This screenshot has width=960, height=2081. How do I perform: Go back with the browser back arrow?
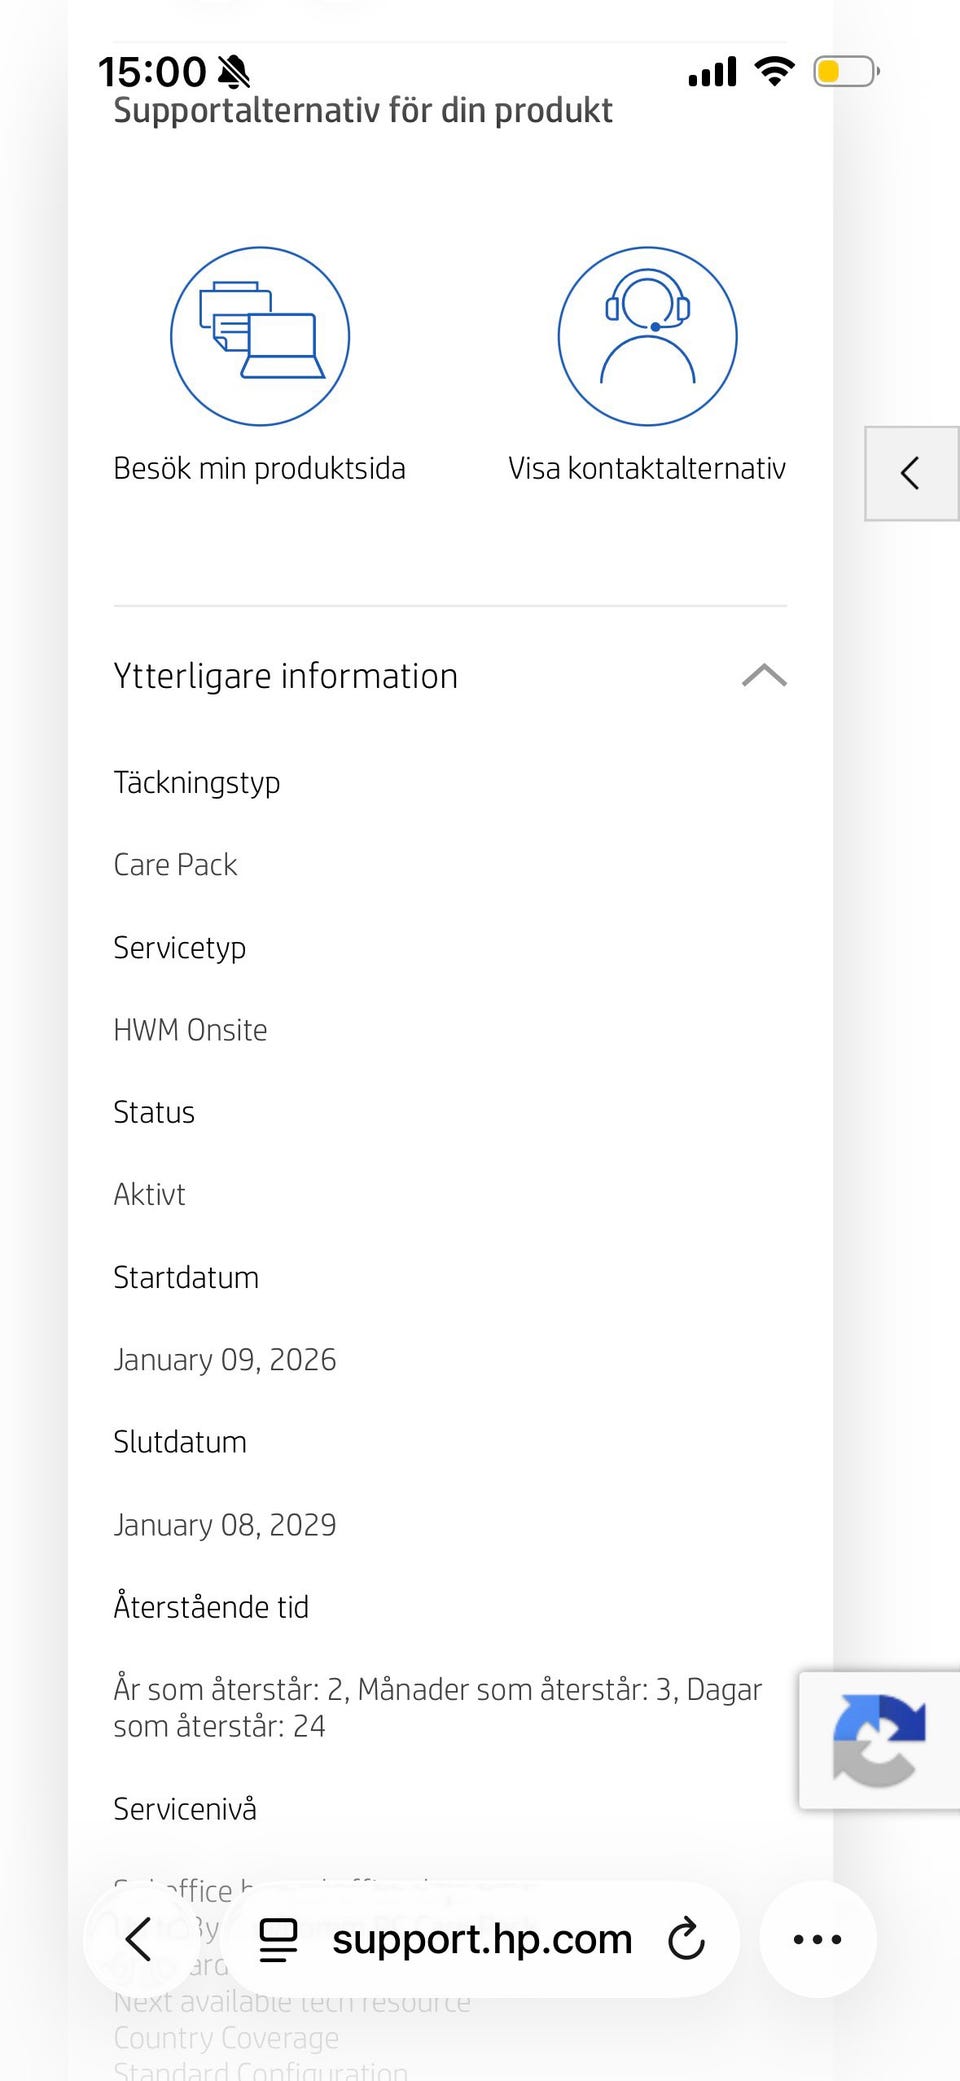(x=139, y=1939)
